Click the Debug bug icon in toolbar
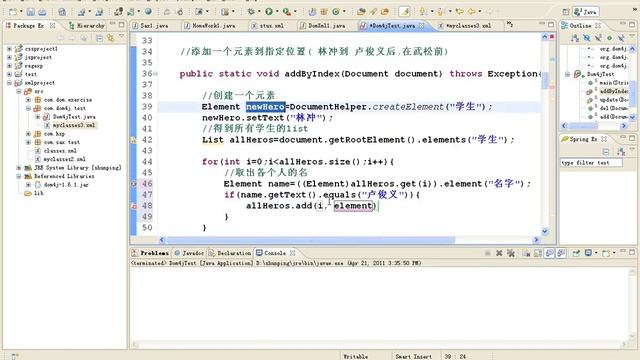Screen dimensions: 640x360 [x=251, y=12]
